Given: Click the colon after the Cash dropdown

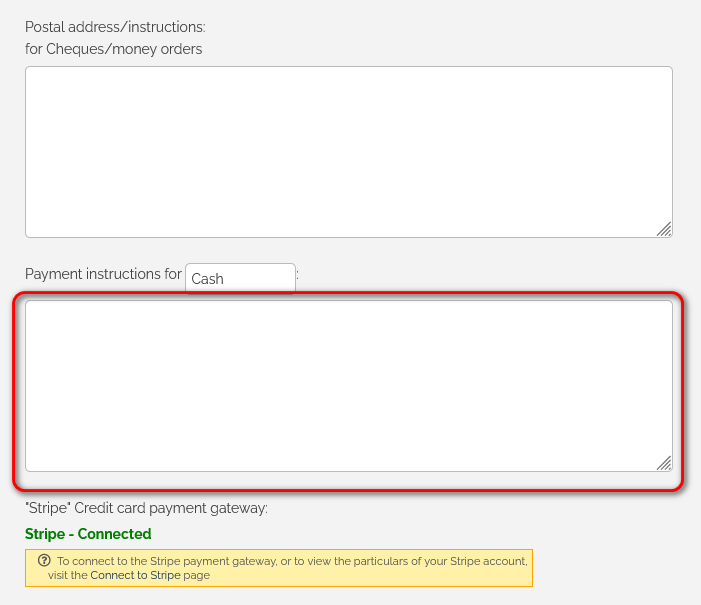Looking at the screenshot, I should coord(298,274).
